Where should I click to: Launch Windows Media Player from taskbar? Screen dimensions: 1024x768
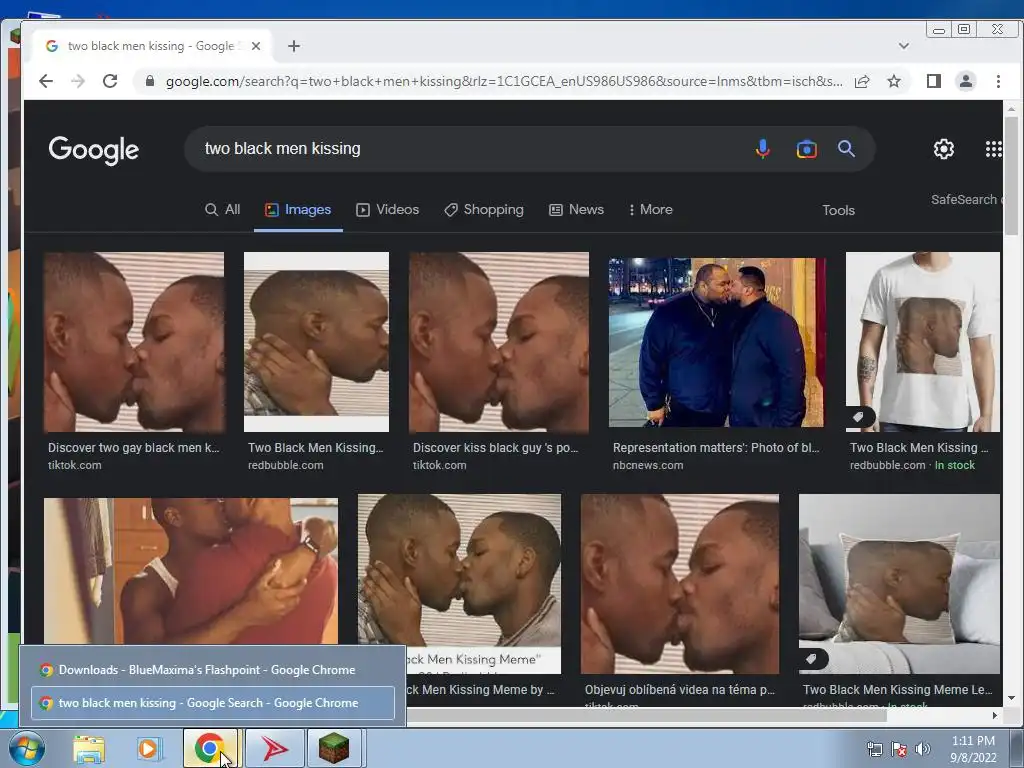(x=149, y=748)
